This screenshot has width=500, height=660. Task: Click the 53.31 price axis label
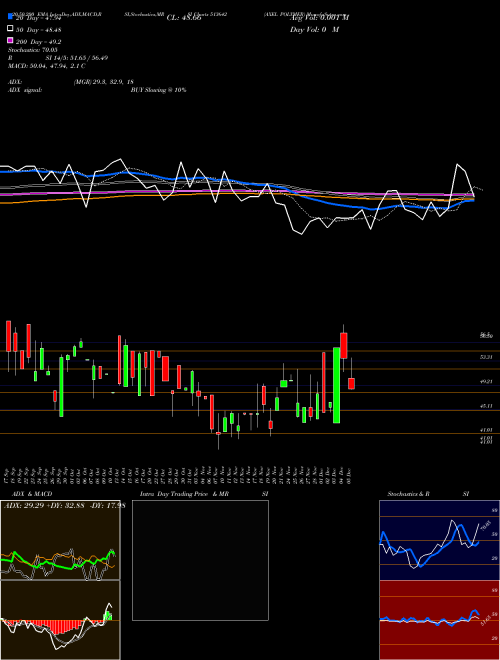[486, 357]
